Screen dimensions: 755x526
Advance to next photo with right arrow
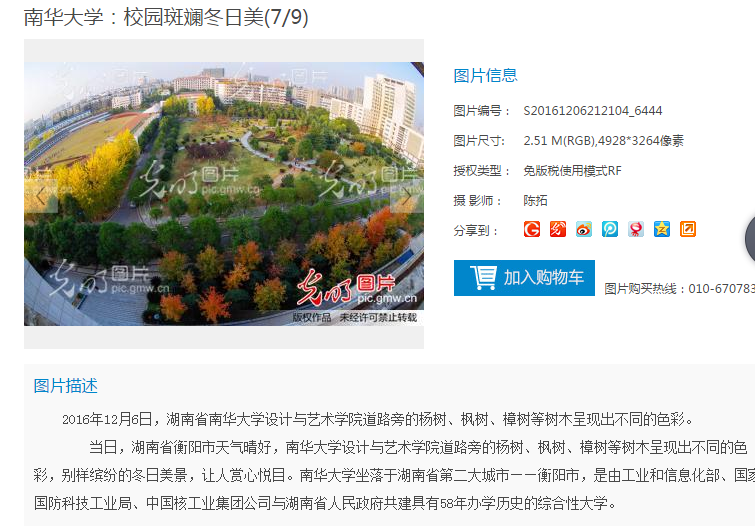[407, 196]
